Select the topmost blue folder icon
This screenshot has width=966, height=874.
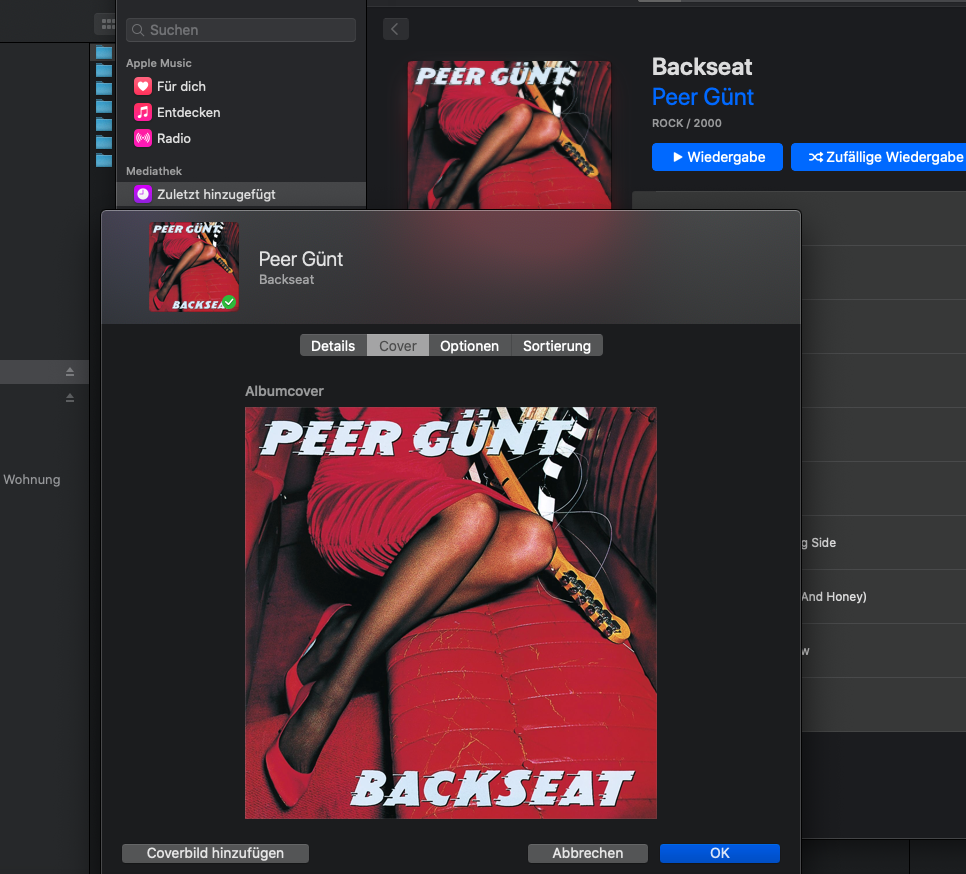pos(103,52)
